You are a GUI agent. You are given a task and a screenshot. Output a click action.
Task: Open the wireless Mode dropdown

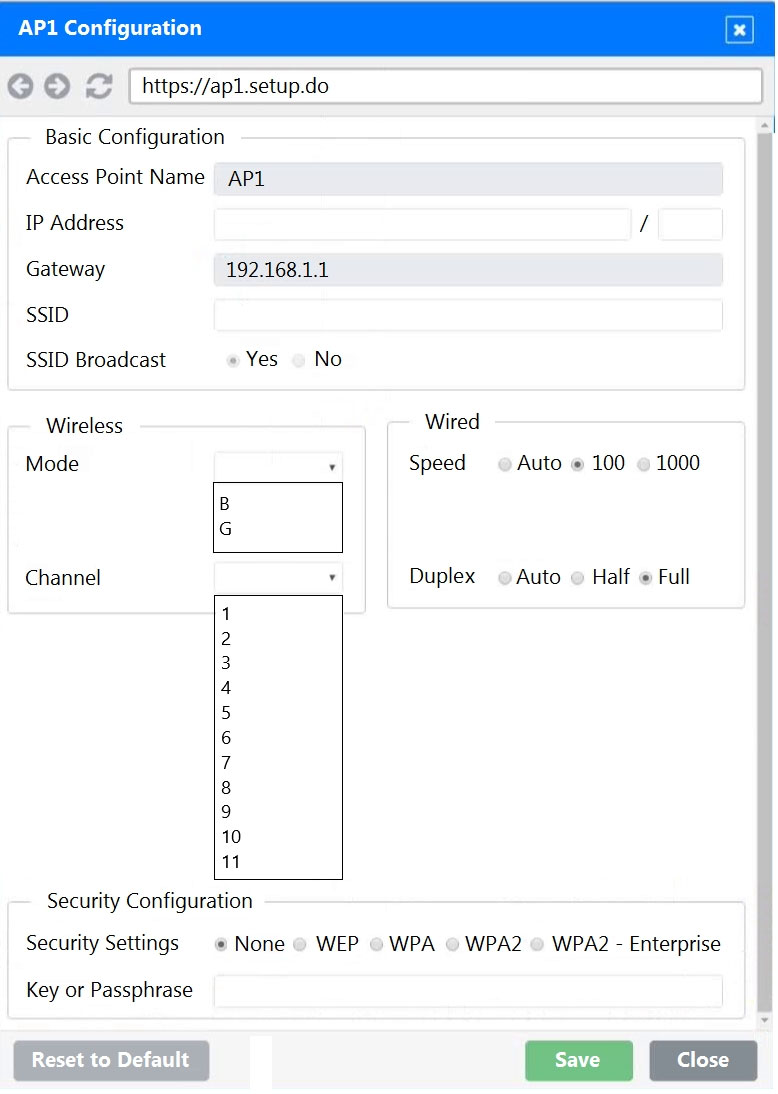(x=278, y=466)
